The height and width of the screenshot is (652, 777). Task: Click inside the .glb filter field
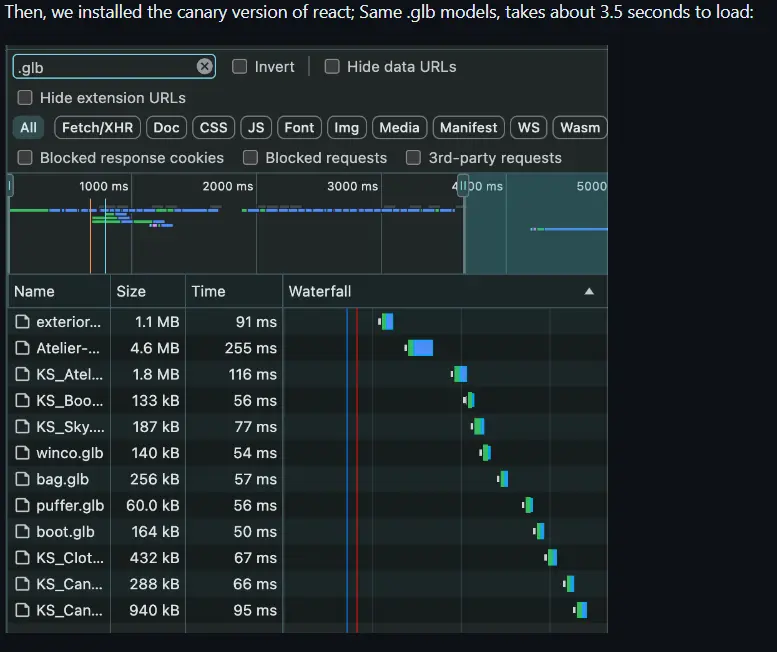tap(106, 67)
